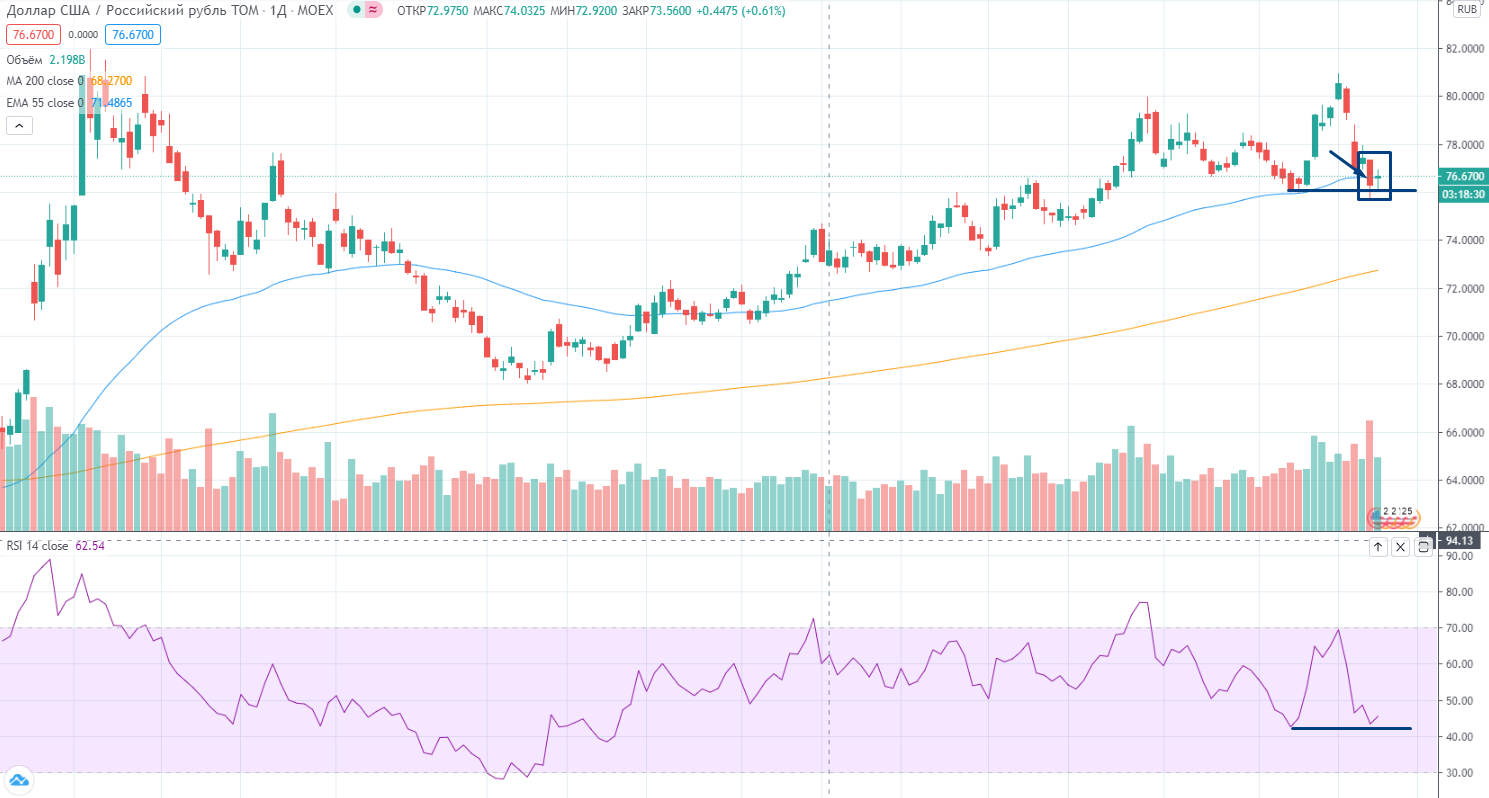1489x798 pixels.
Task: Close the RSI pane with the X icon
Action: [1400, 546]
